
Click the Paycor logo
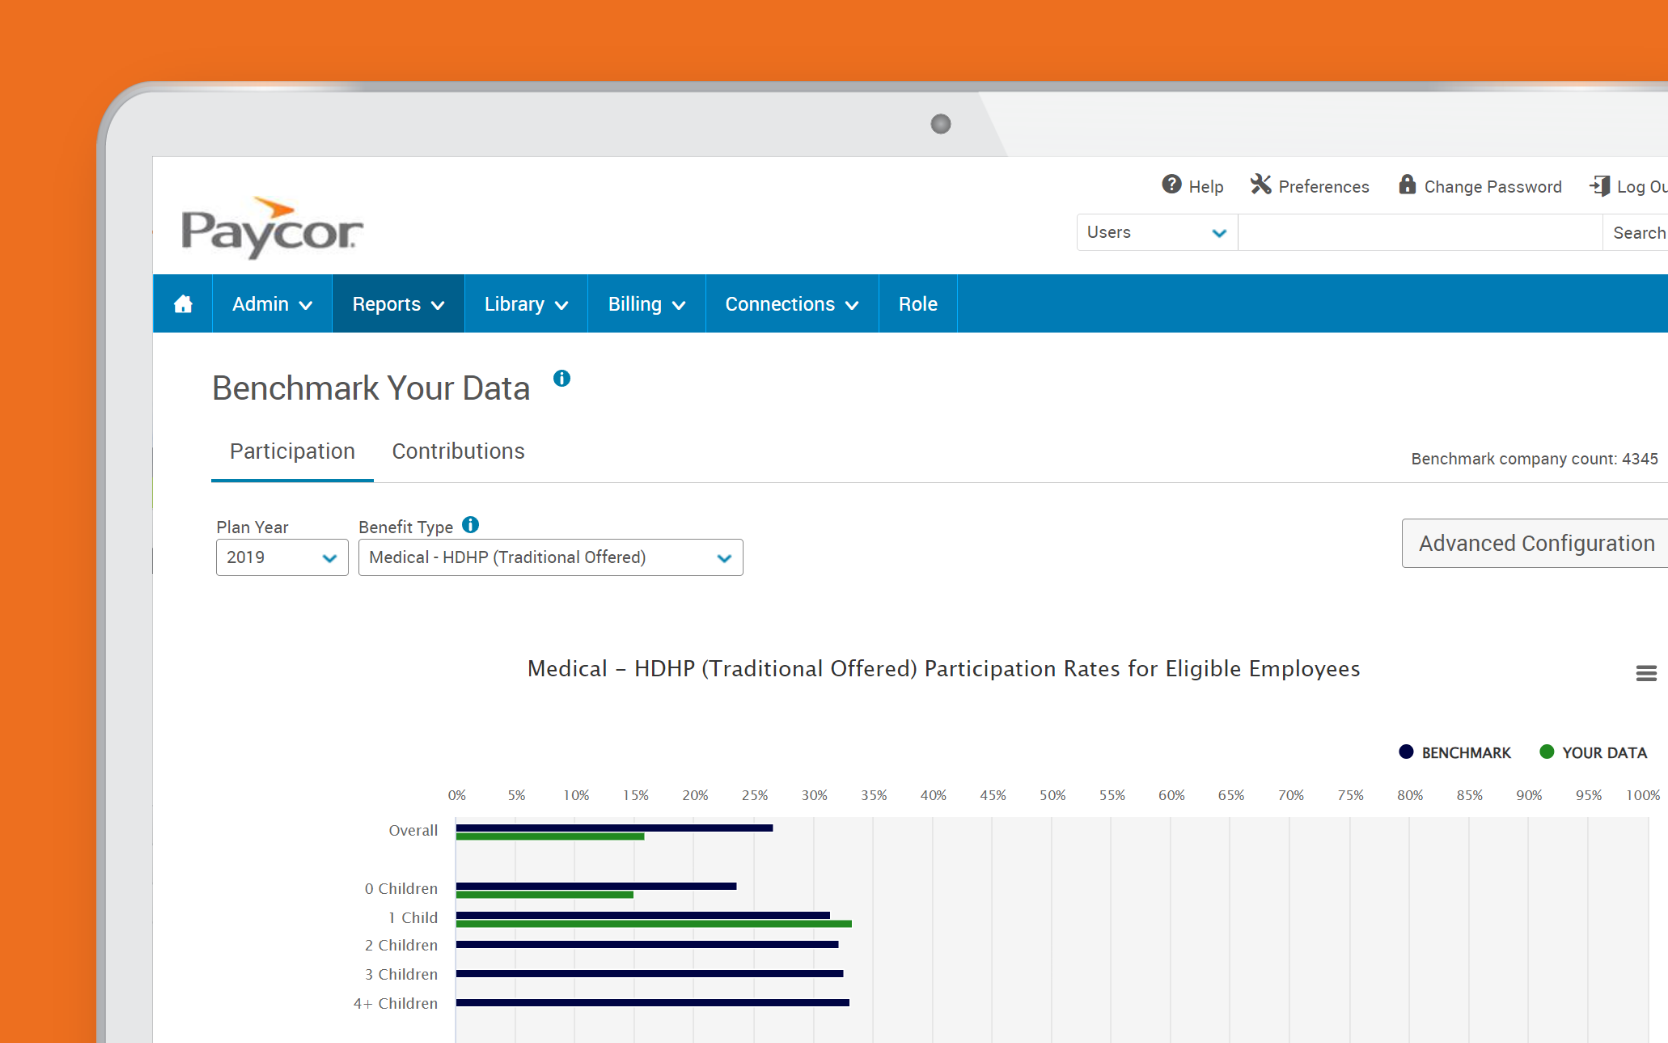[x=271, y=228]
